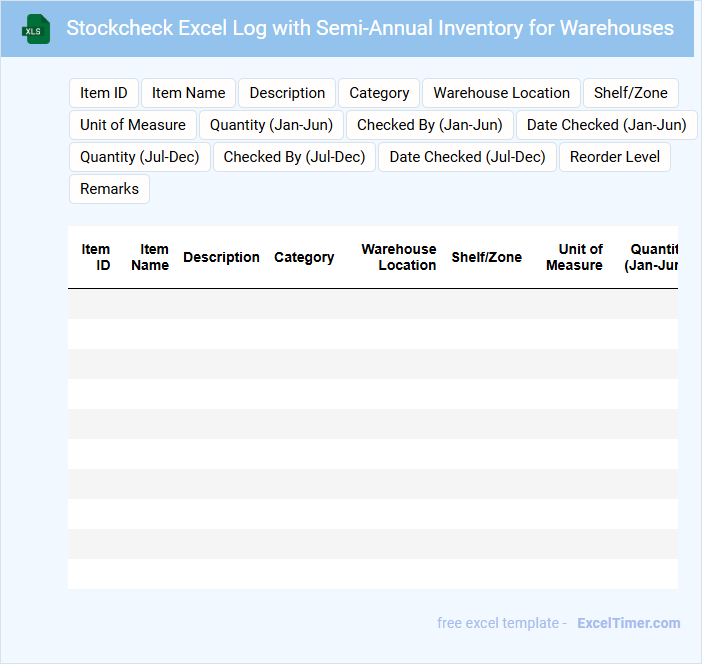The width and height of the screenshot is (702, 664).
Task: Click the page title heading text
Action: (x=370, y=28)
